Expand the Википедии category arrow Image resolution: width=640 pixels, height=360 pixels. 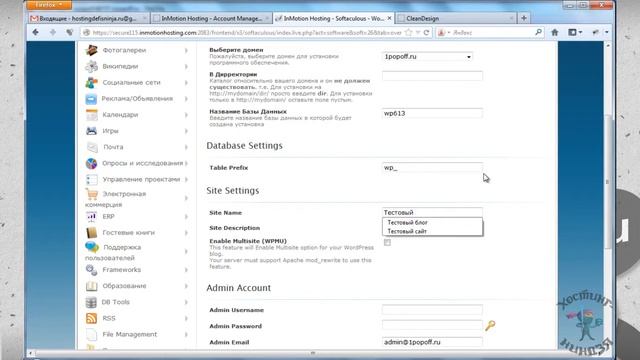pos(186,66)
